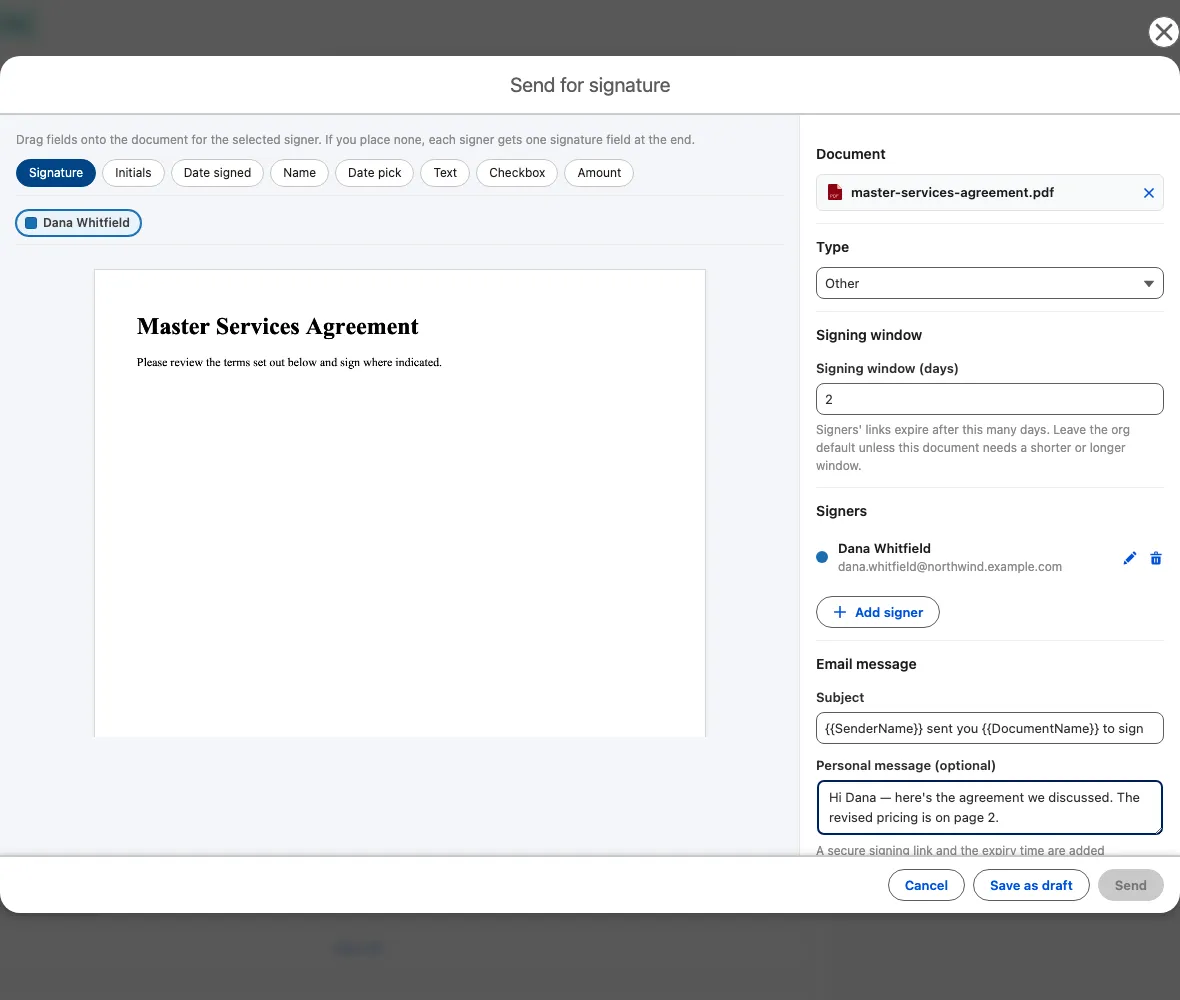Click the master-services-agreement.pdf file name
Screen dimensions: 1180x1000
[x=952, y=193]
